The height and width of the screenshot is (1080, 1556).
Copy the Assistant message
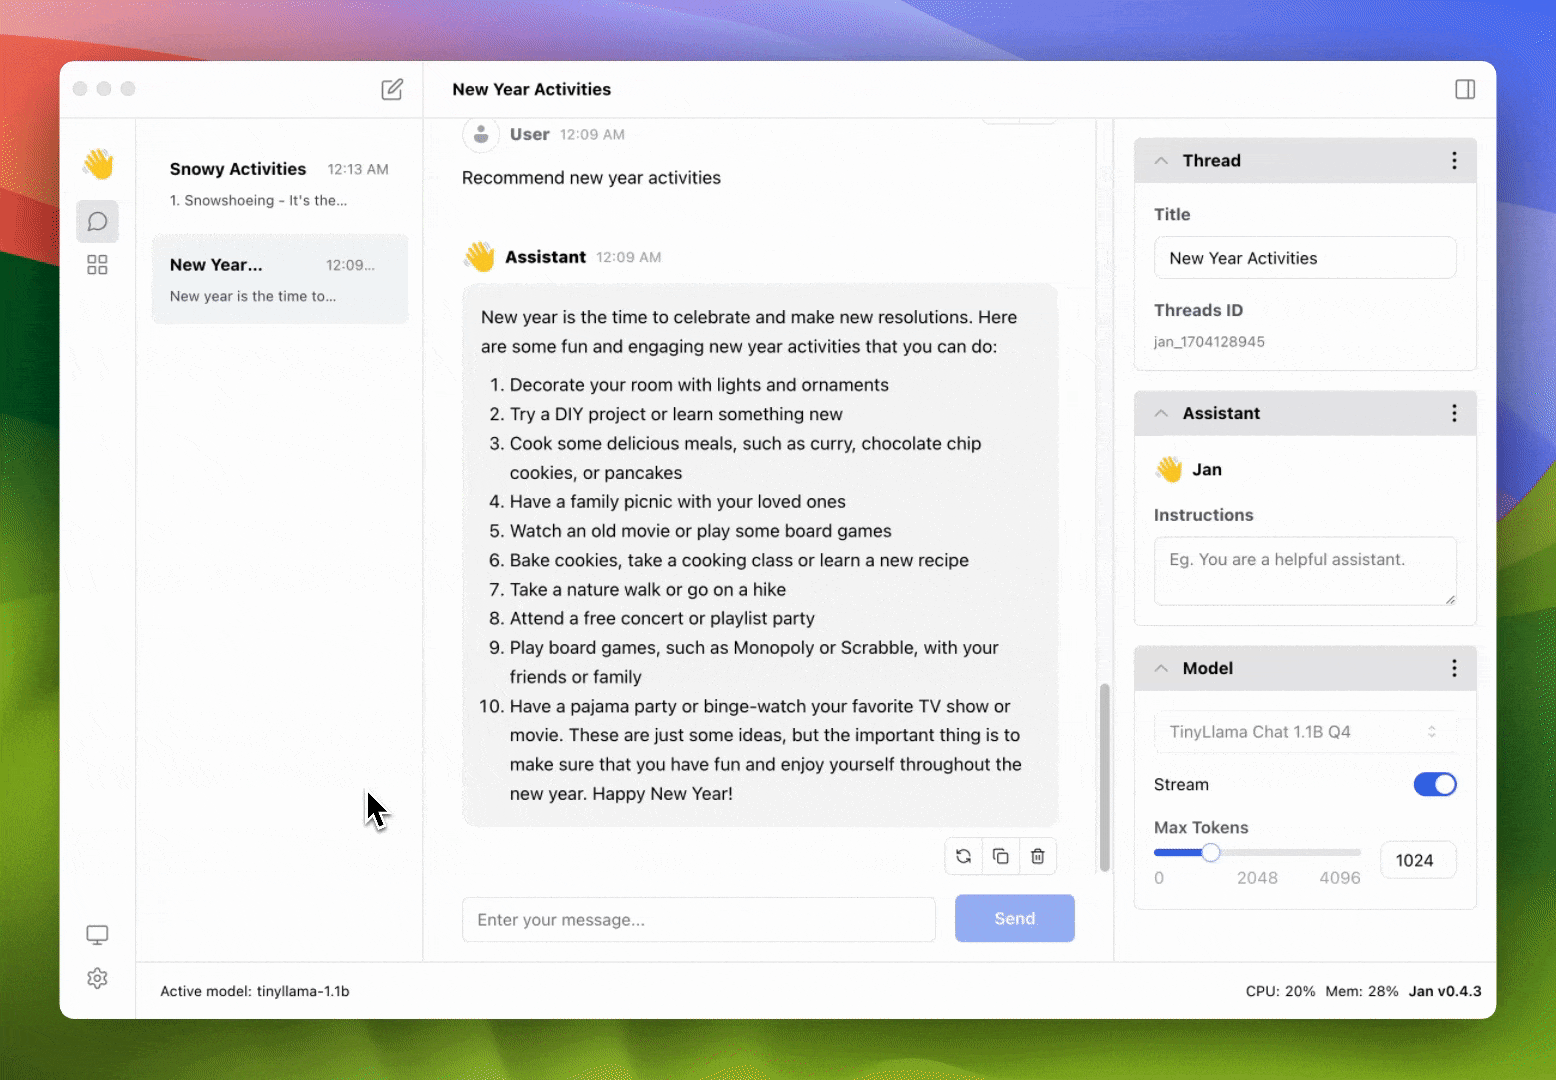coord(1000,856)
